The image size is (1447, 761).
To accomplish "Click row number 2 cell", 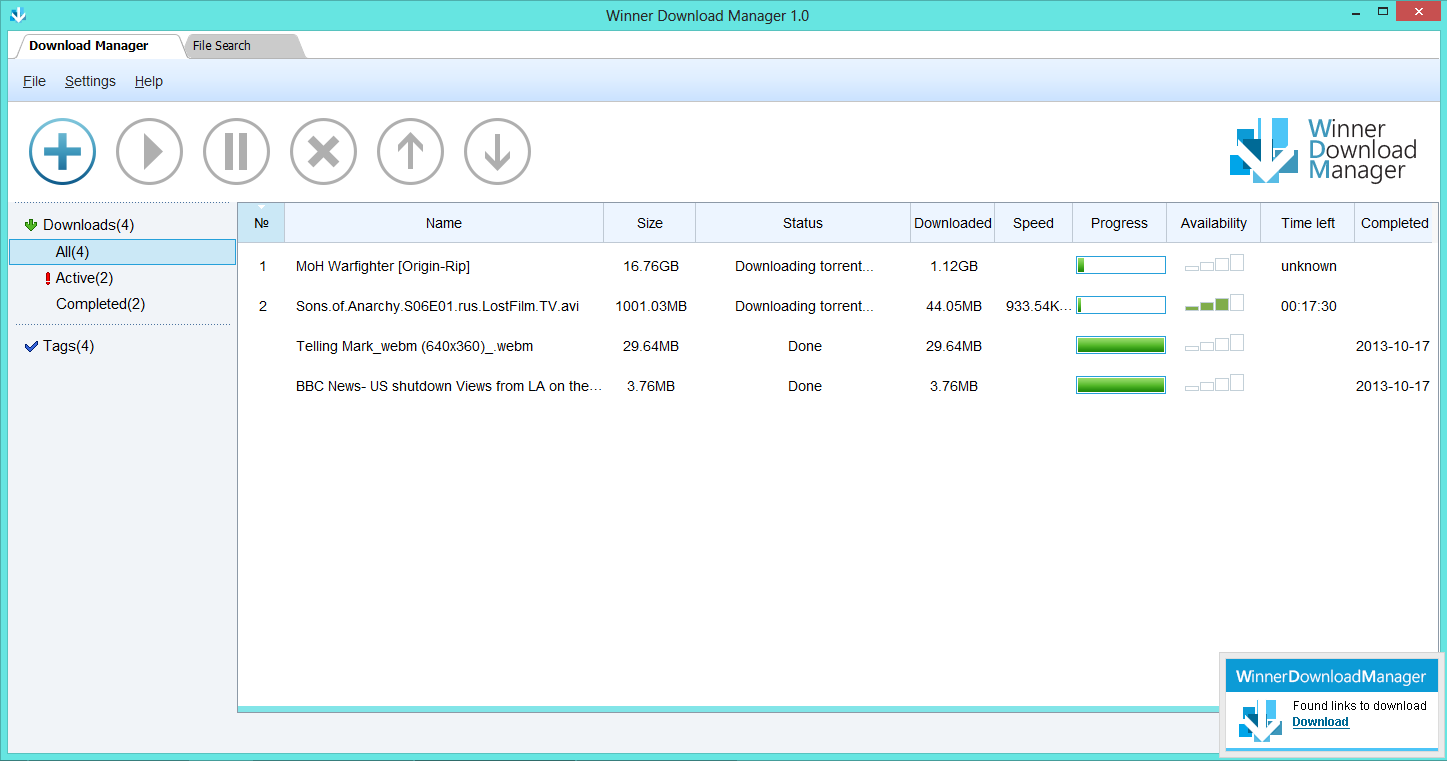I will point(263,306).
